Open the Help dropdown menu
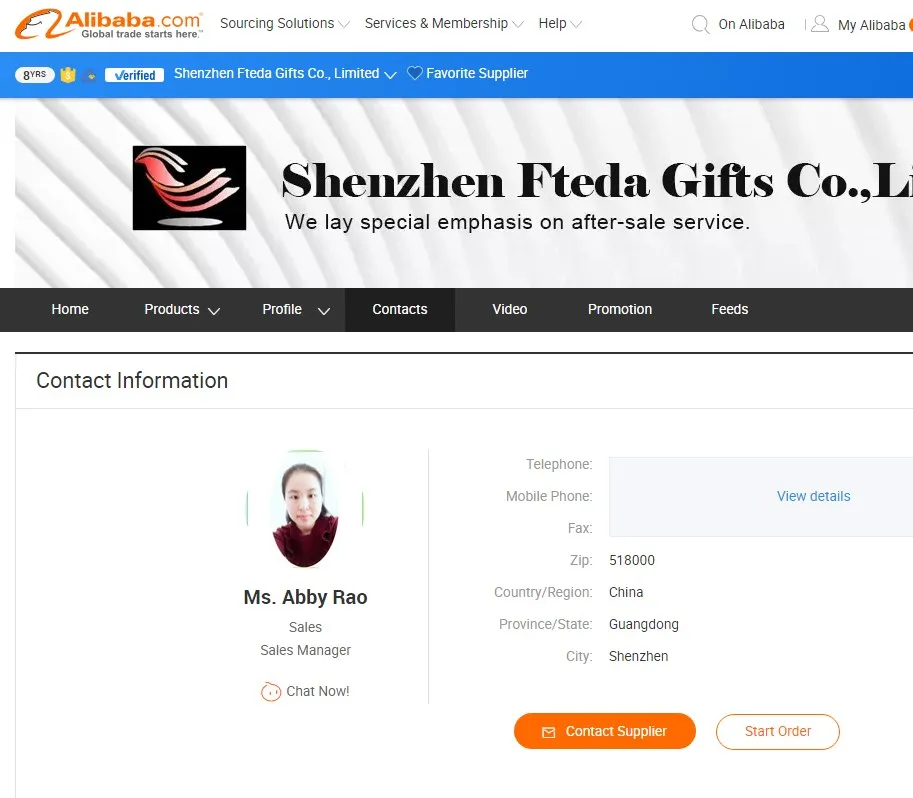 pyautogui.click(x=560, y=23)
